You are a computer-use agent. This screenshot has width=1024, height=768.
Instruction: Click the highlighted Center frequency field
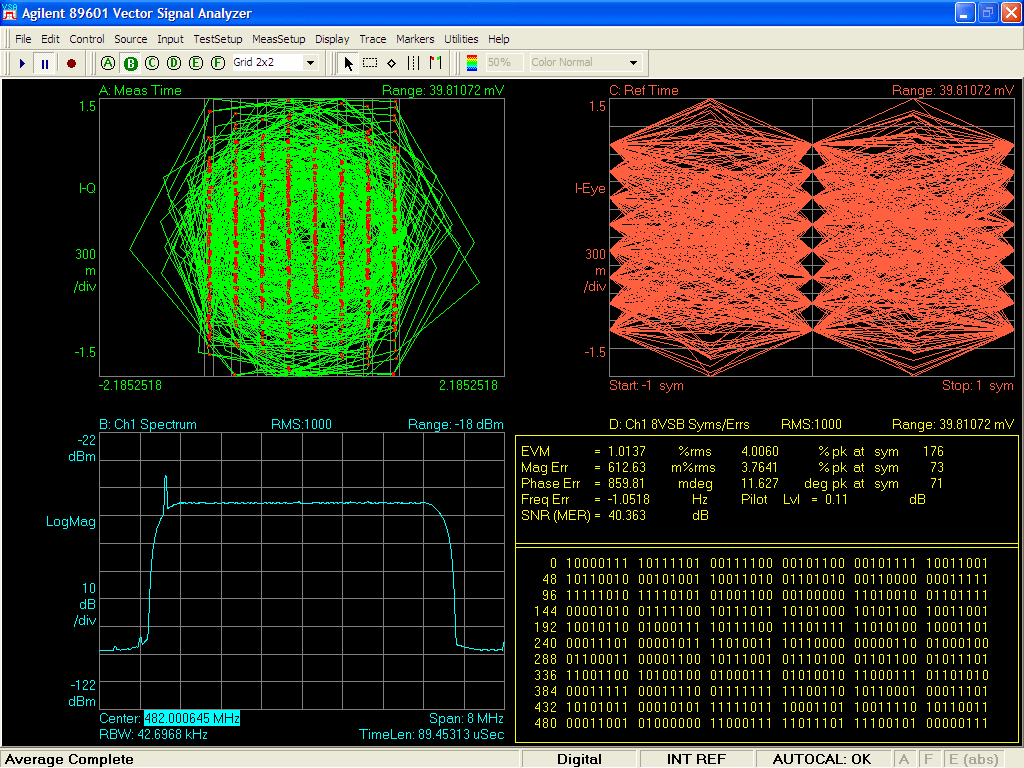[192, 719]
